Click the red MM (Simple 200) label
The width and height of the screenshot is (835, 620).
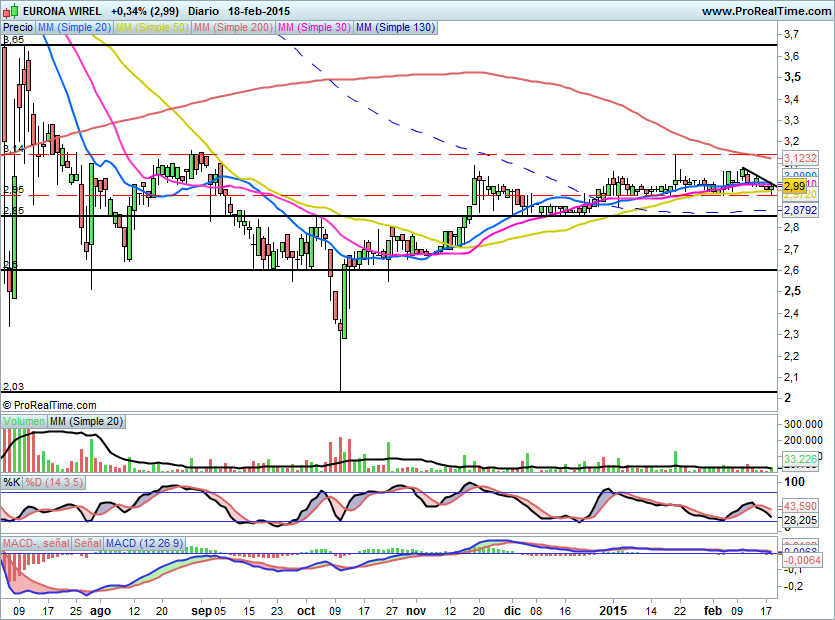(232, 28)
